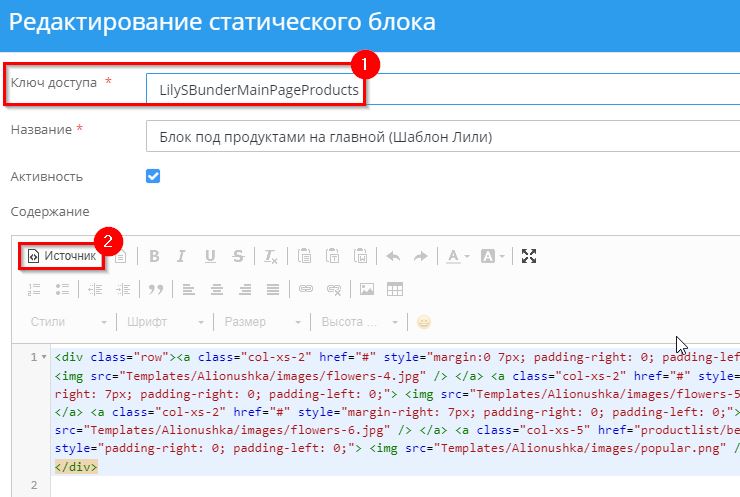The width and height of the screenshot is (740, 497).
Task: Toggle the Активность checkbox
Action: (153, 176)
